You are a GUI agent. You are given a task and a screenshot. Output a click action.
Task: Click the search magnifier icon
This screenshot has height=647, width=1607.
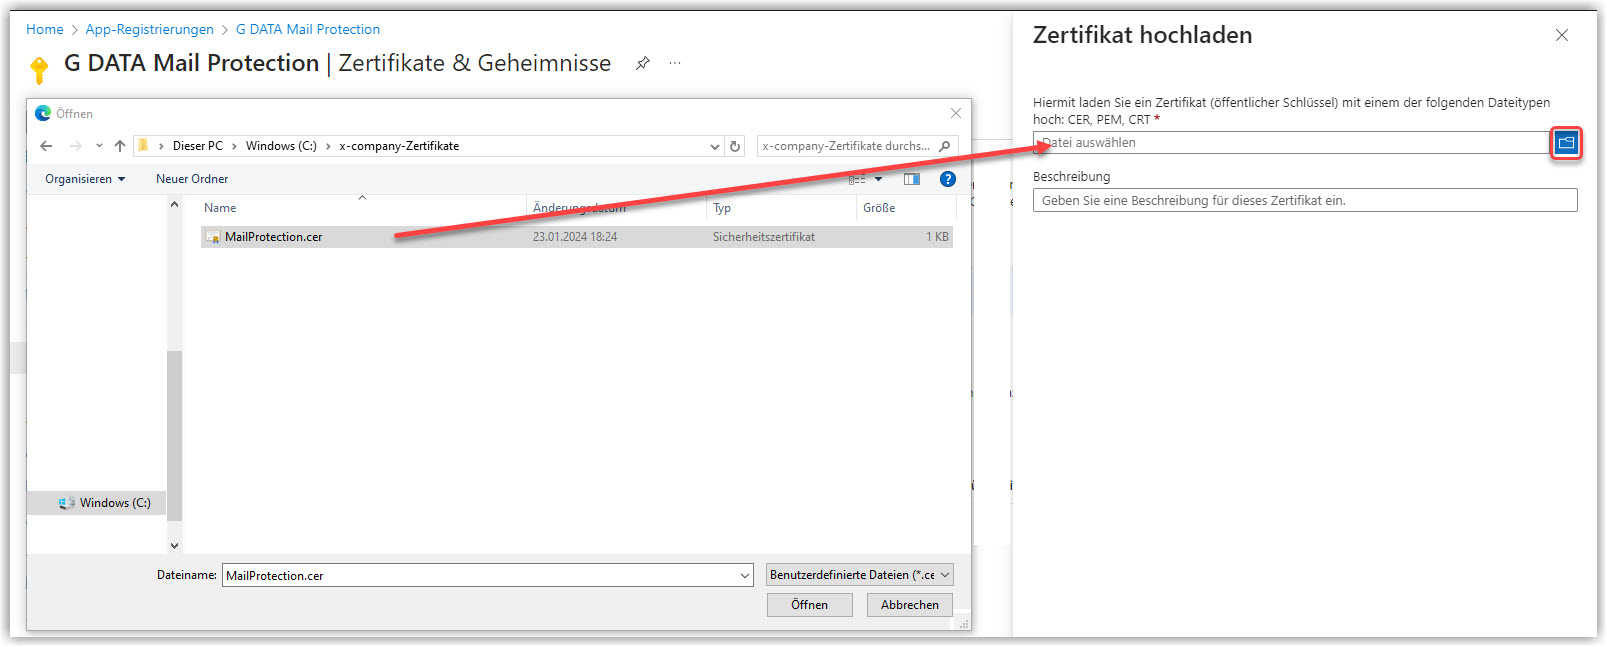point(945,146)
